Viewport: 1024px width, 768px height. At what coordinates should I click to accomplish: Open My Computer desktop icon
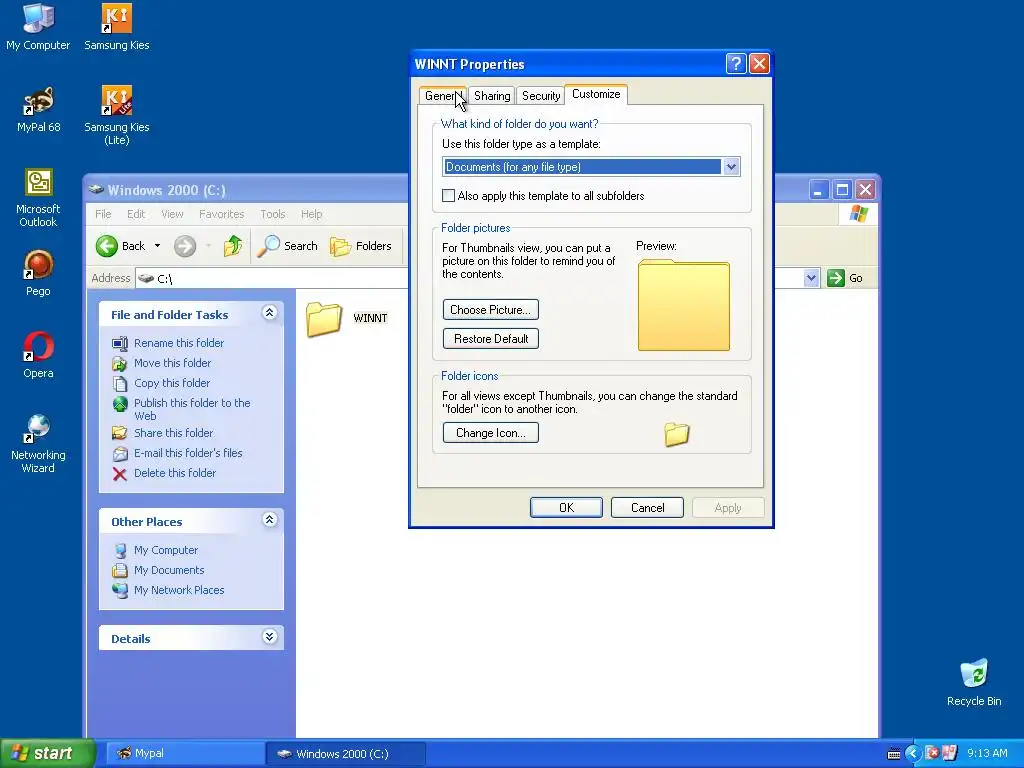point(38,27)
